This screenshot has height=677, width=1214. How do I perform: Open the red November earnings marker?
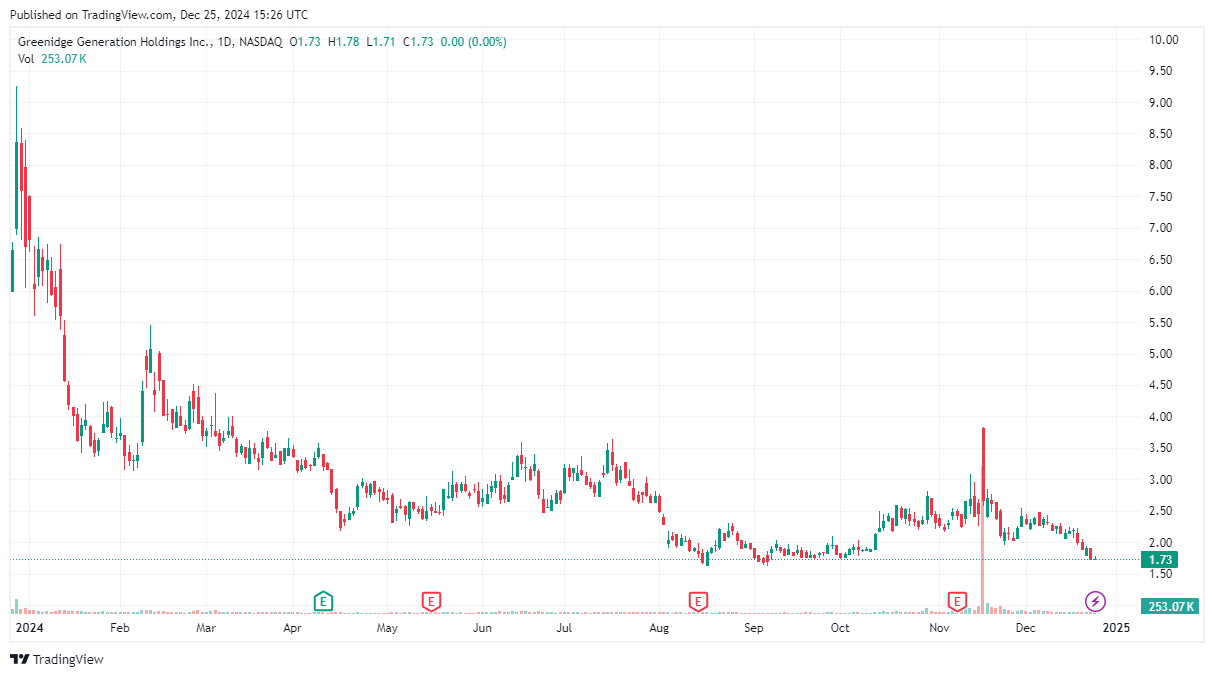[958, 601]
